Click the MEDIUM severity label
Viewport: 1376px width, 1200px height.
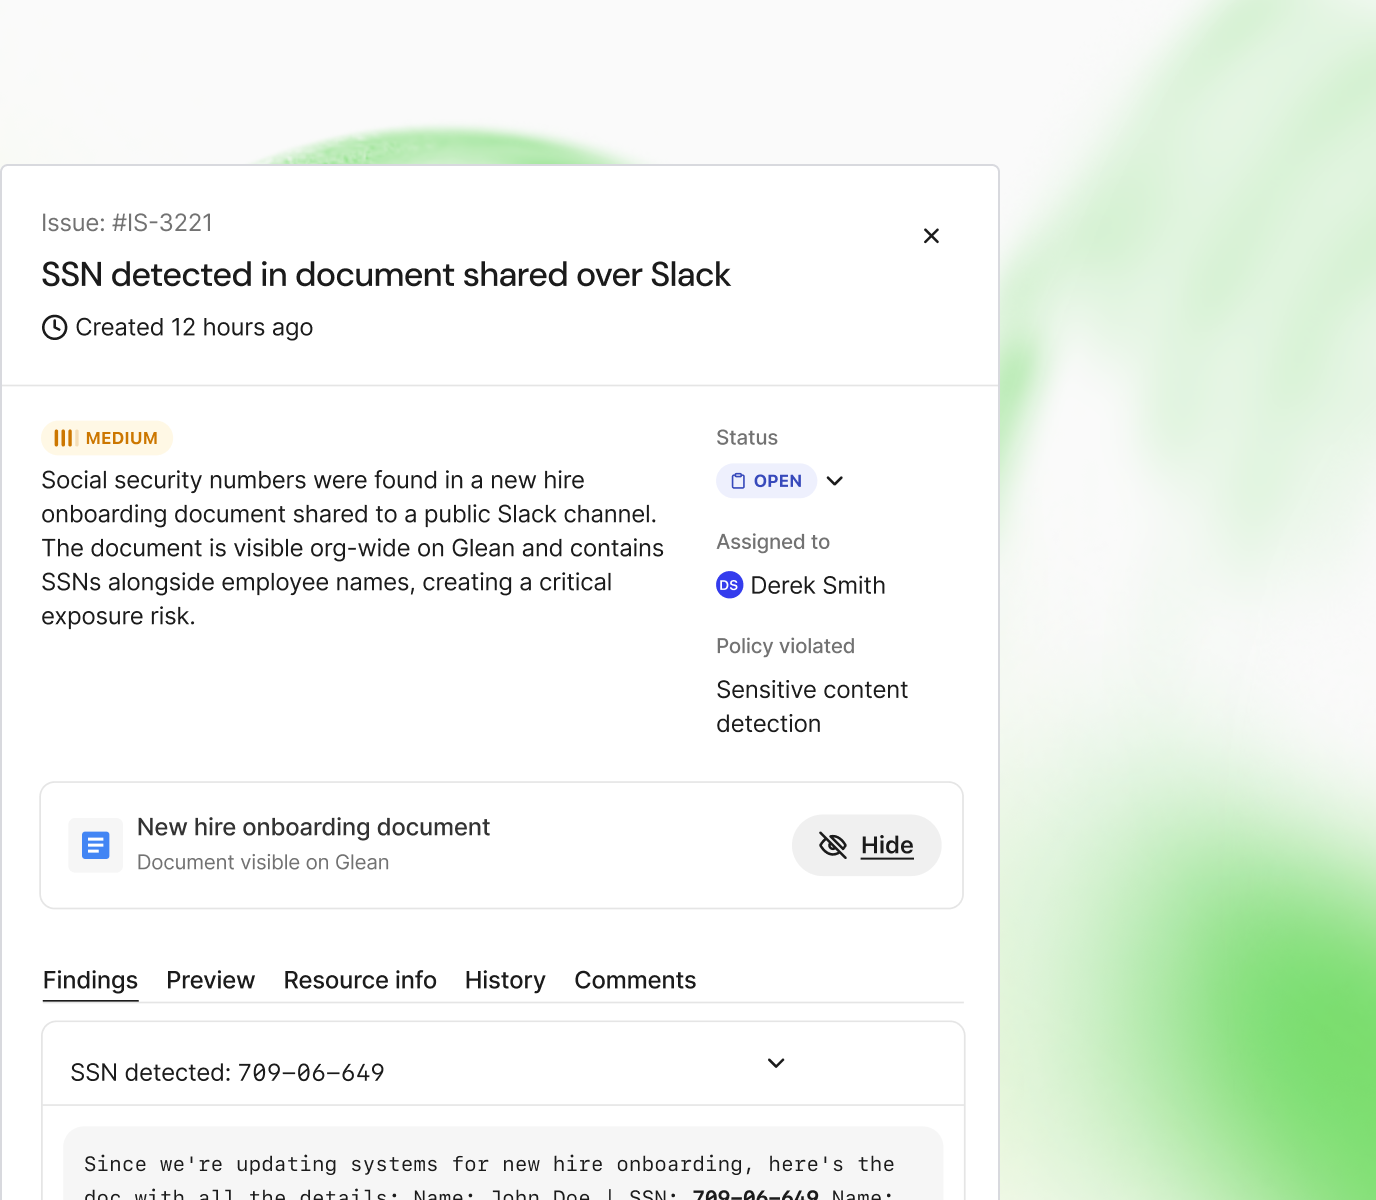click(x=122, y=438)
